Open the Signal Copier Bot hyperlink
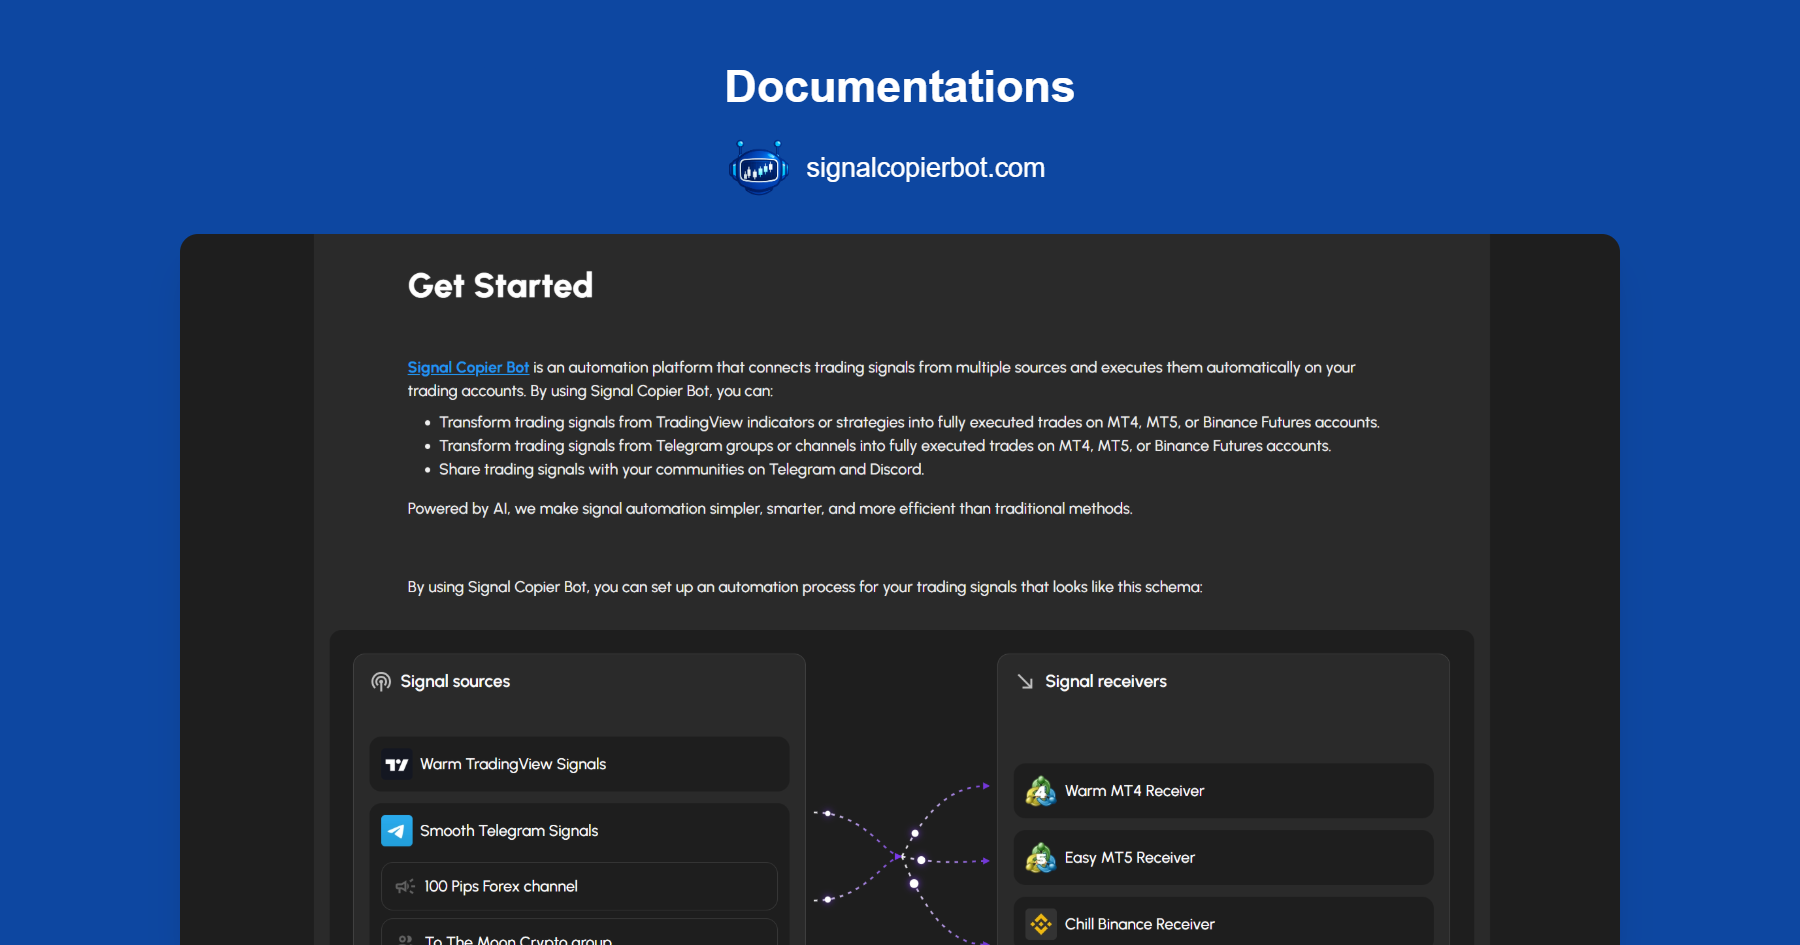This screenshot has height=945, width=1800. click(468, 367)
